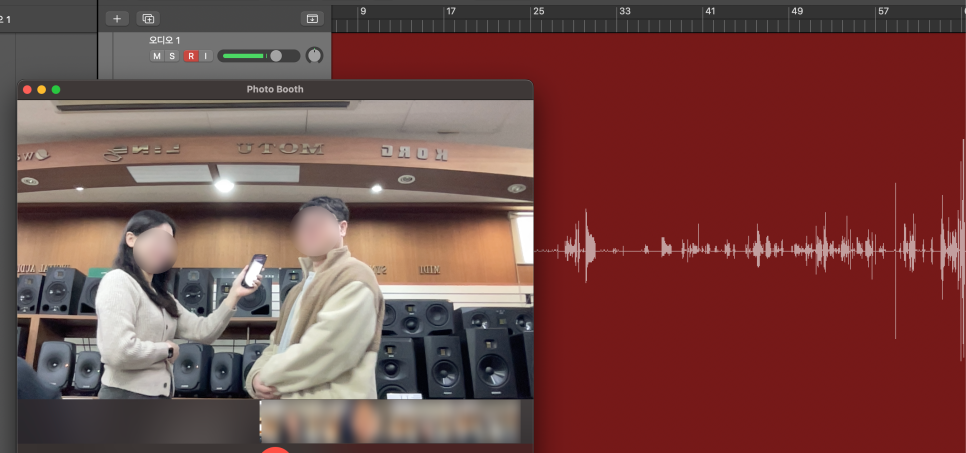Click bar 57 on the ruler
This screenshot has width=966, height=453.
883,11
